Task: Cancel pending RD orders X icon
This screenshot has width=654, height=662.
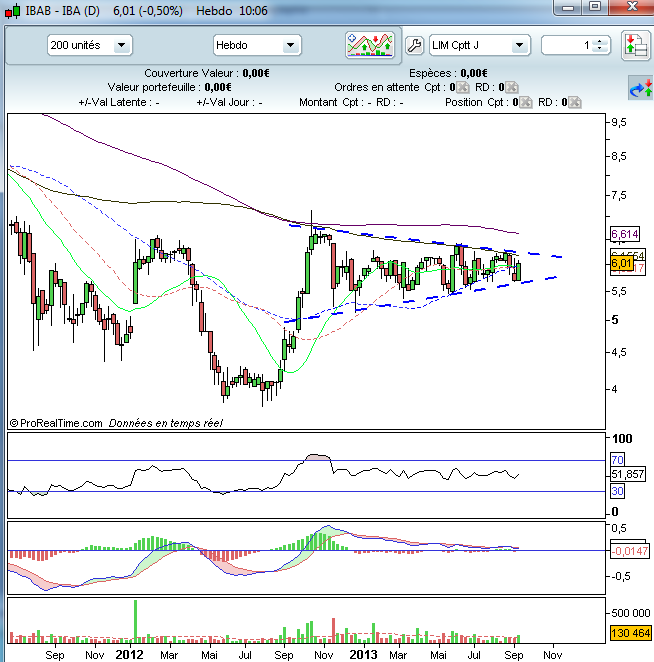Action: coord(511,87)
